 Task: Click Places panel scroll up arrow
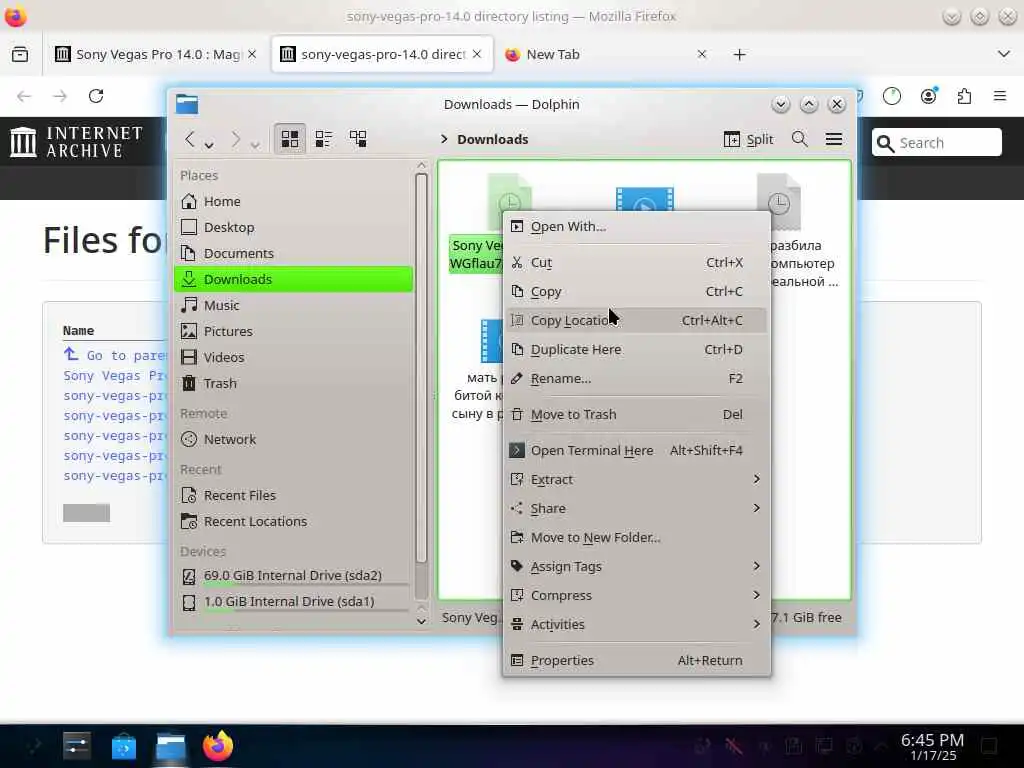[421, 165]
